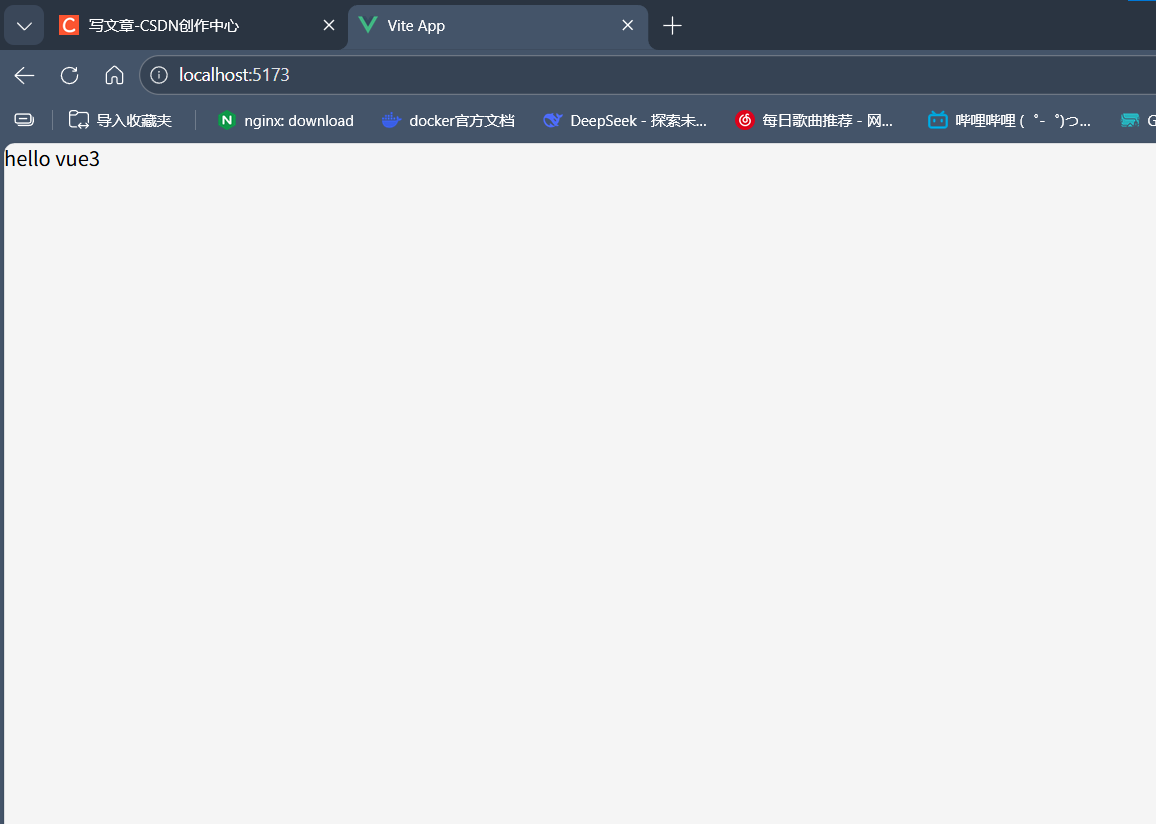This screenshot has width=1156, height=824.
Task: Close the Vite App tab
Action: pos(627,26)
